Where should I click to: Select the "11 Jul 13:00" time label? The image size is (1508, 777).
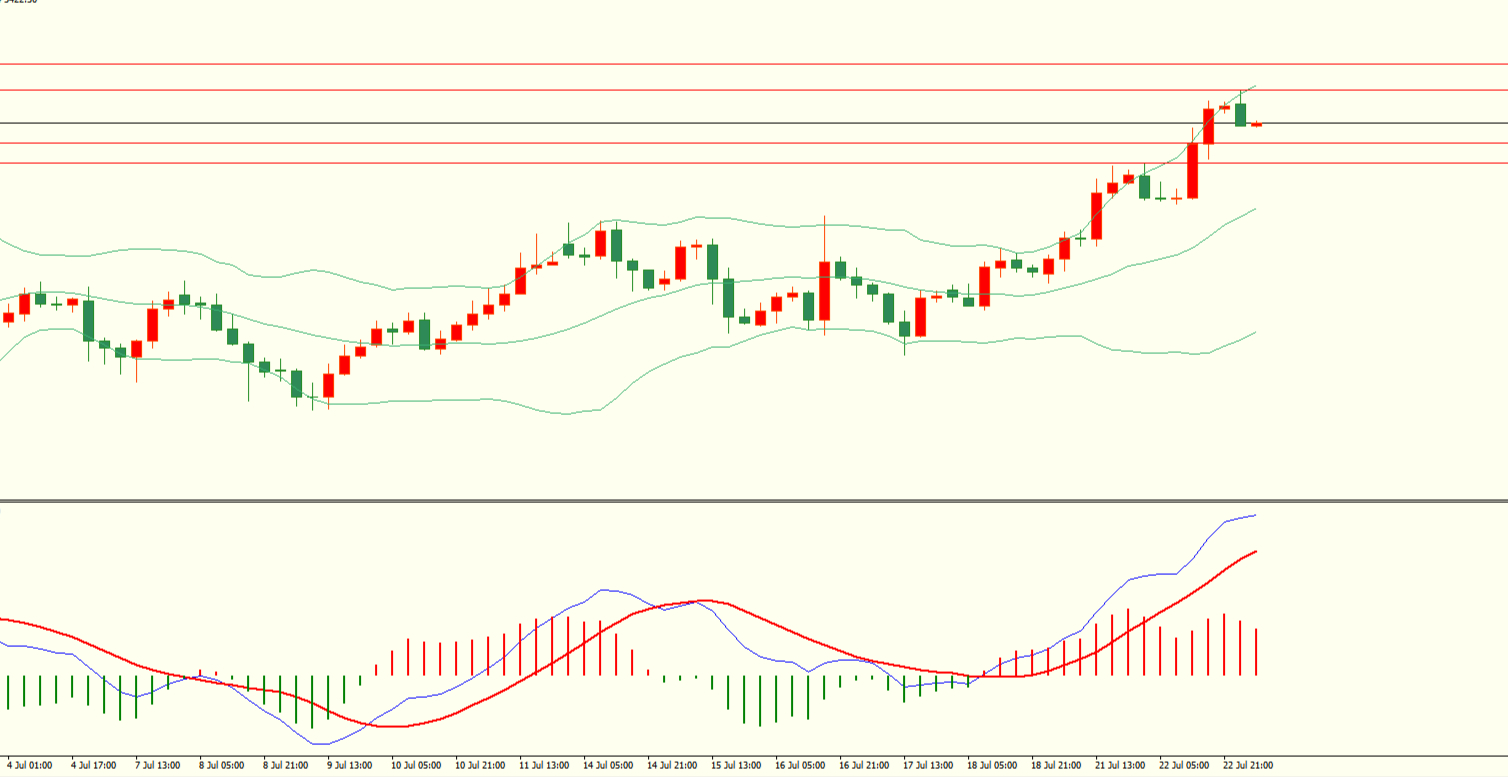tap(544, 766)
